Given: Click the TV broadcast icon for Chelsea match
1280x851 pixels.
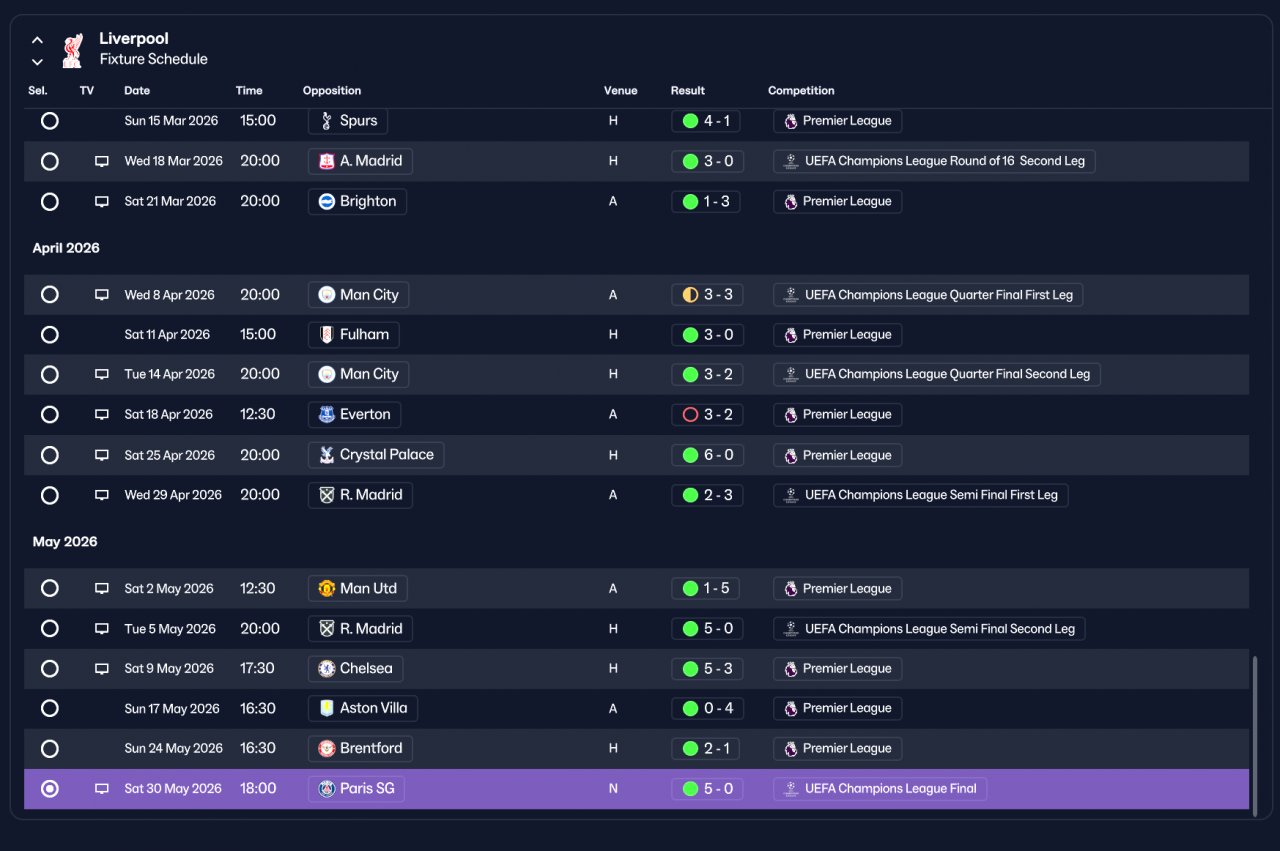Looking at the screenshot, I should click(x=101, y=669).
